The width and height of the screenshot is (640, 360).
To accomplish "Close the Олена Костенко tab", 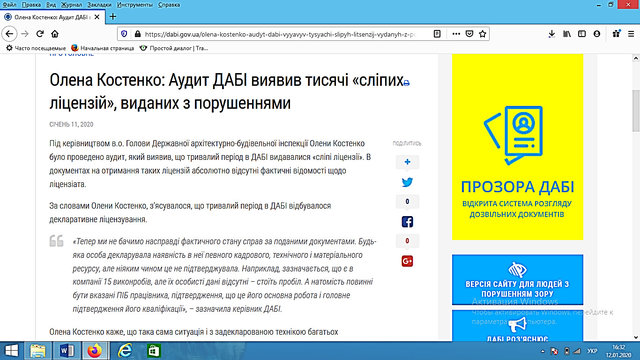I will pyautogui.click(x=97, y=17).
